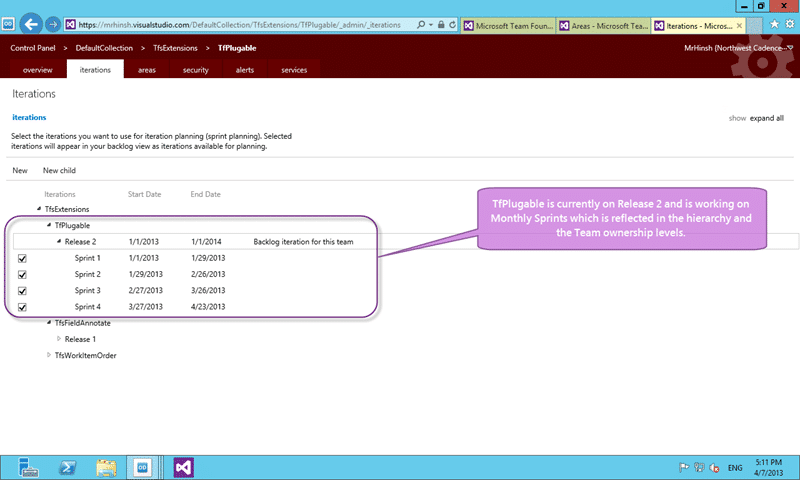Open MrHinsh account dropdown menu
Image resolution: width=800 pixels, height=480 pixels.
click(x=738, y=48)
